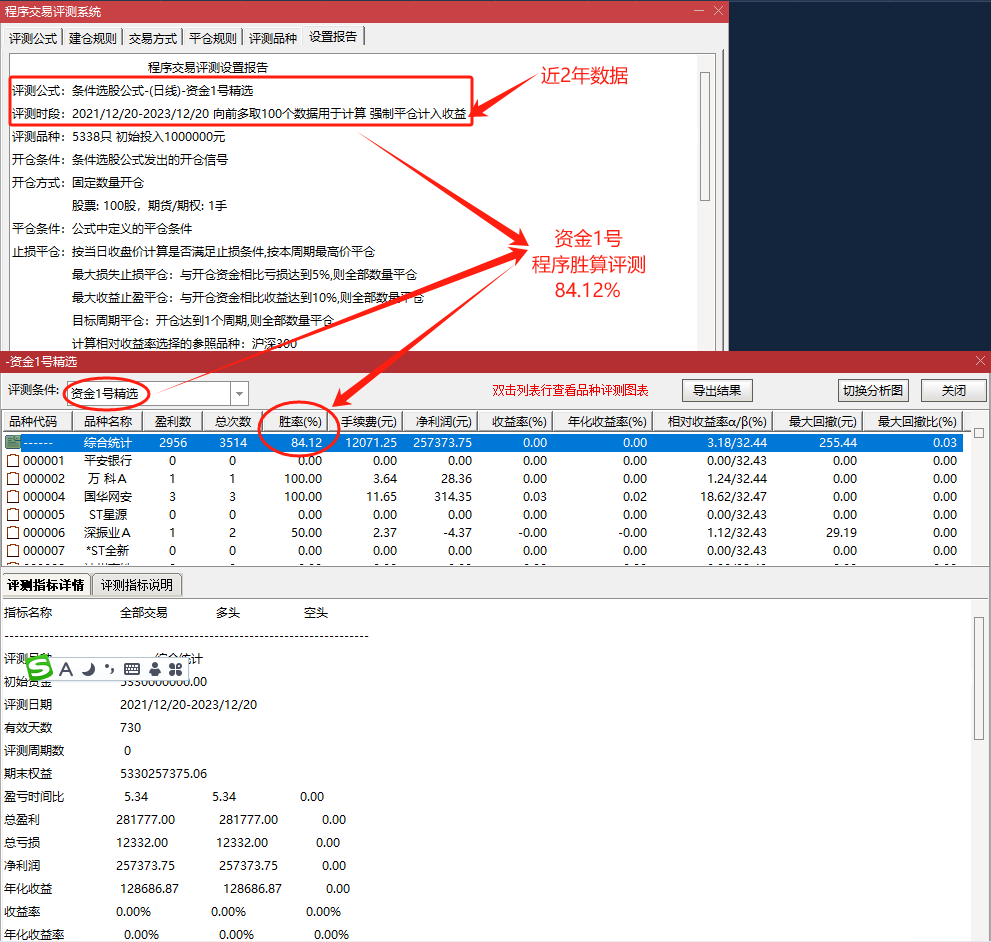Select the 国华网安 row name
Image resolution: width=991 pixels, height=942 pixels.
tap(107, 496)
